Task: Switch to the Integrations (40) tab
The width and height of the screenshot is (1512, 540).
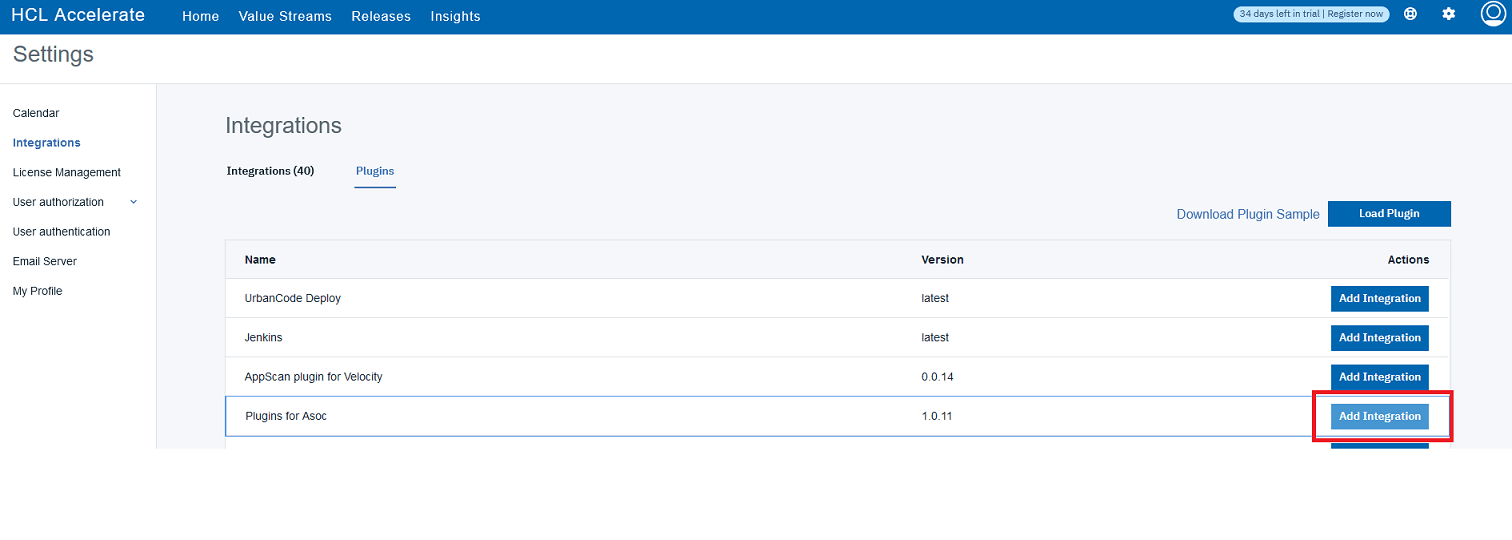Action: point(270,171)
